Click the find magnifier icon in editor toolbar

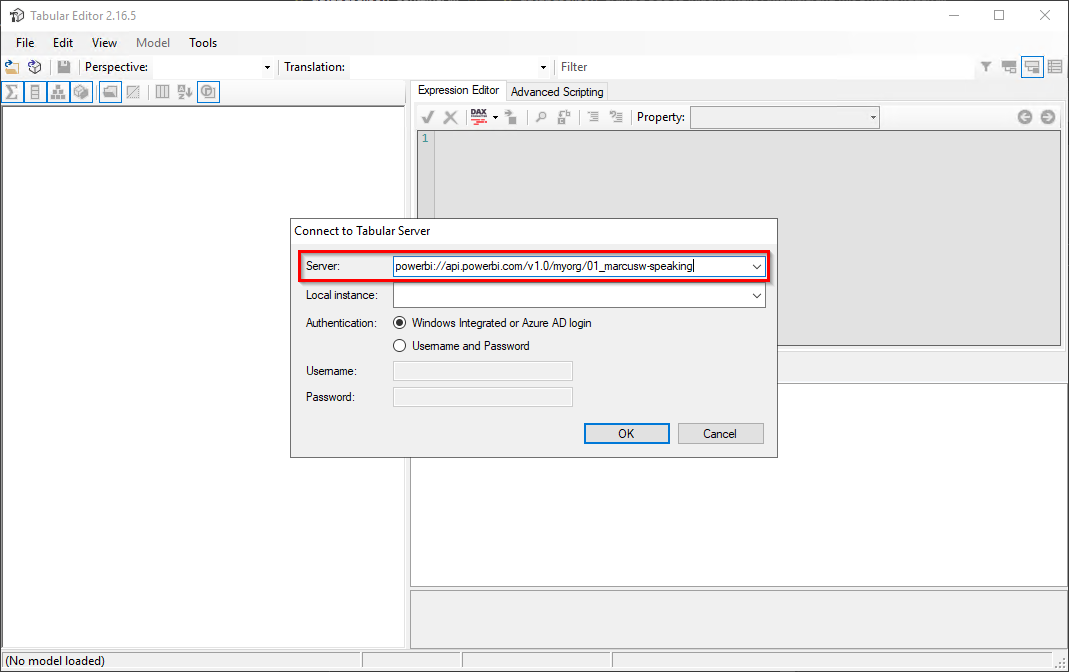(x=541, y=117)
